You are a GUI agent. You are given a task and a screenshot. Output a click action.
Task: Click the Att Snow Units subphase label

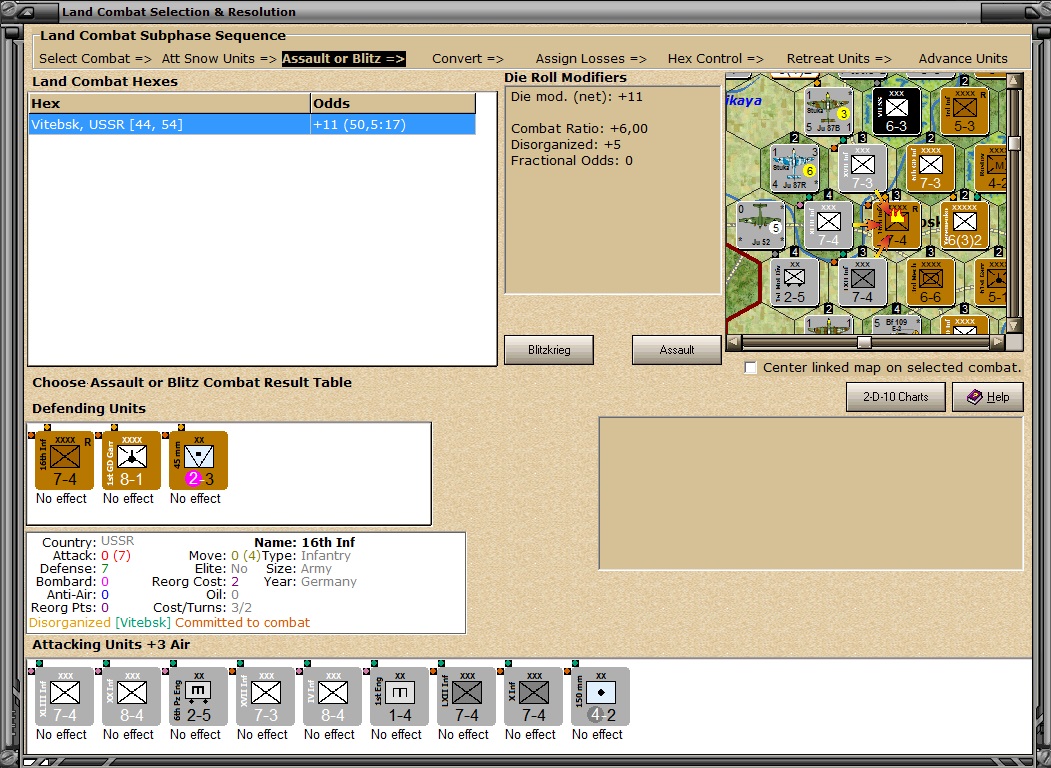219,58
